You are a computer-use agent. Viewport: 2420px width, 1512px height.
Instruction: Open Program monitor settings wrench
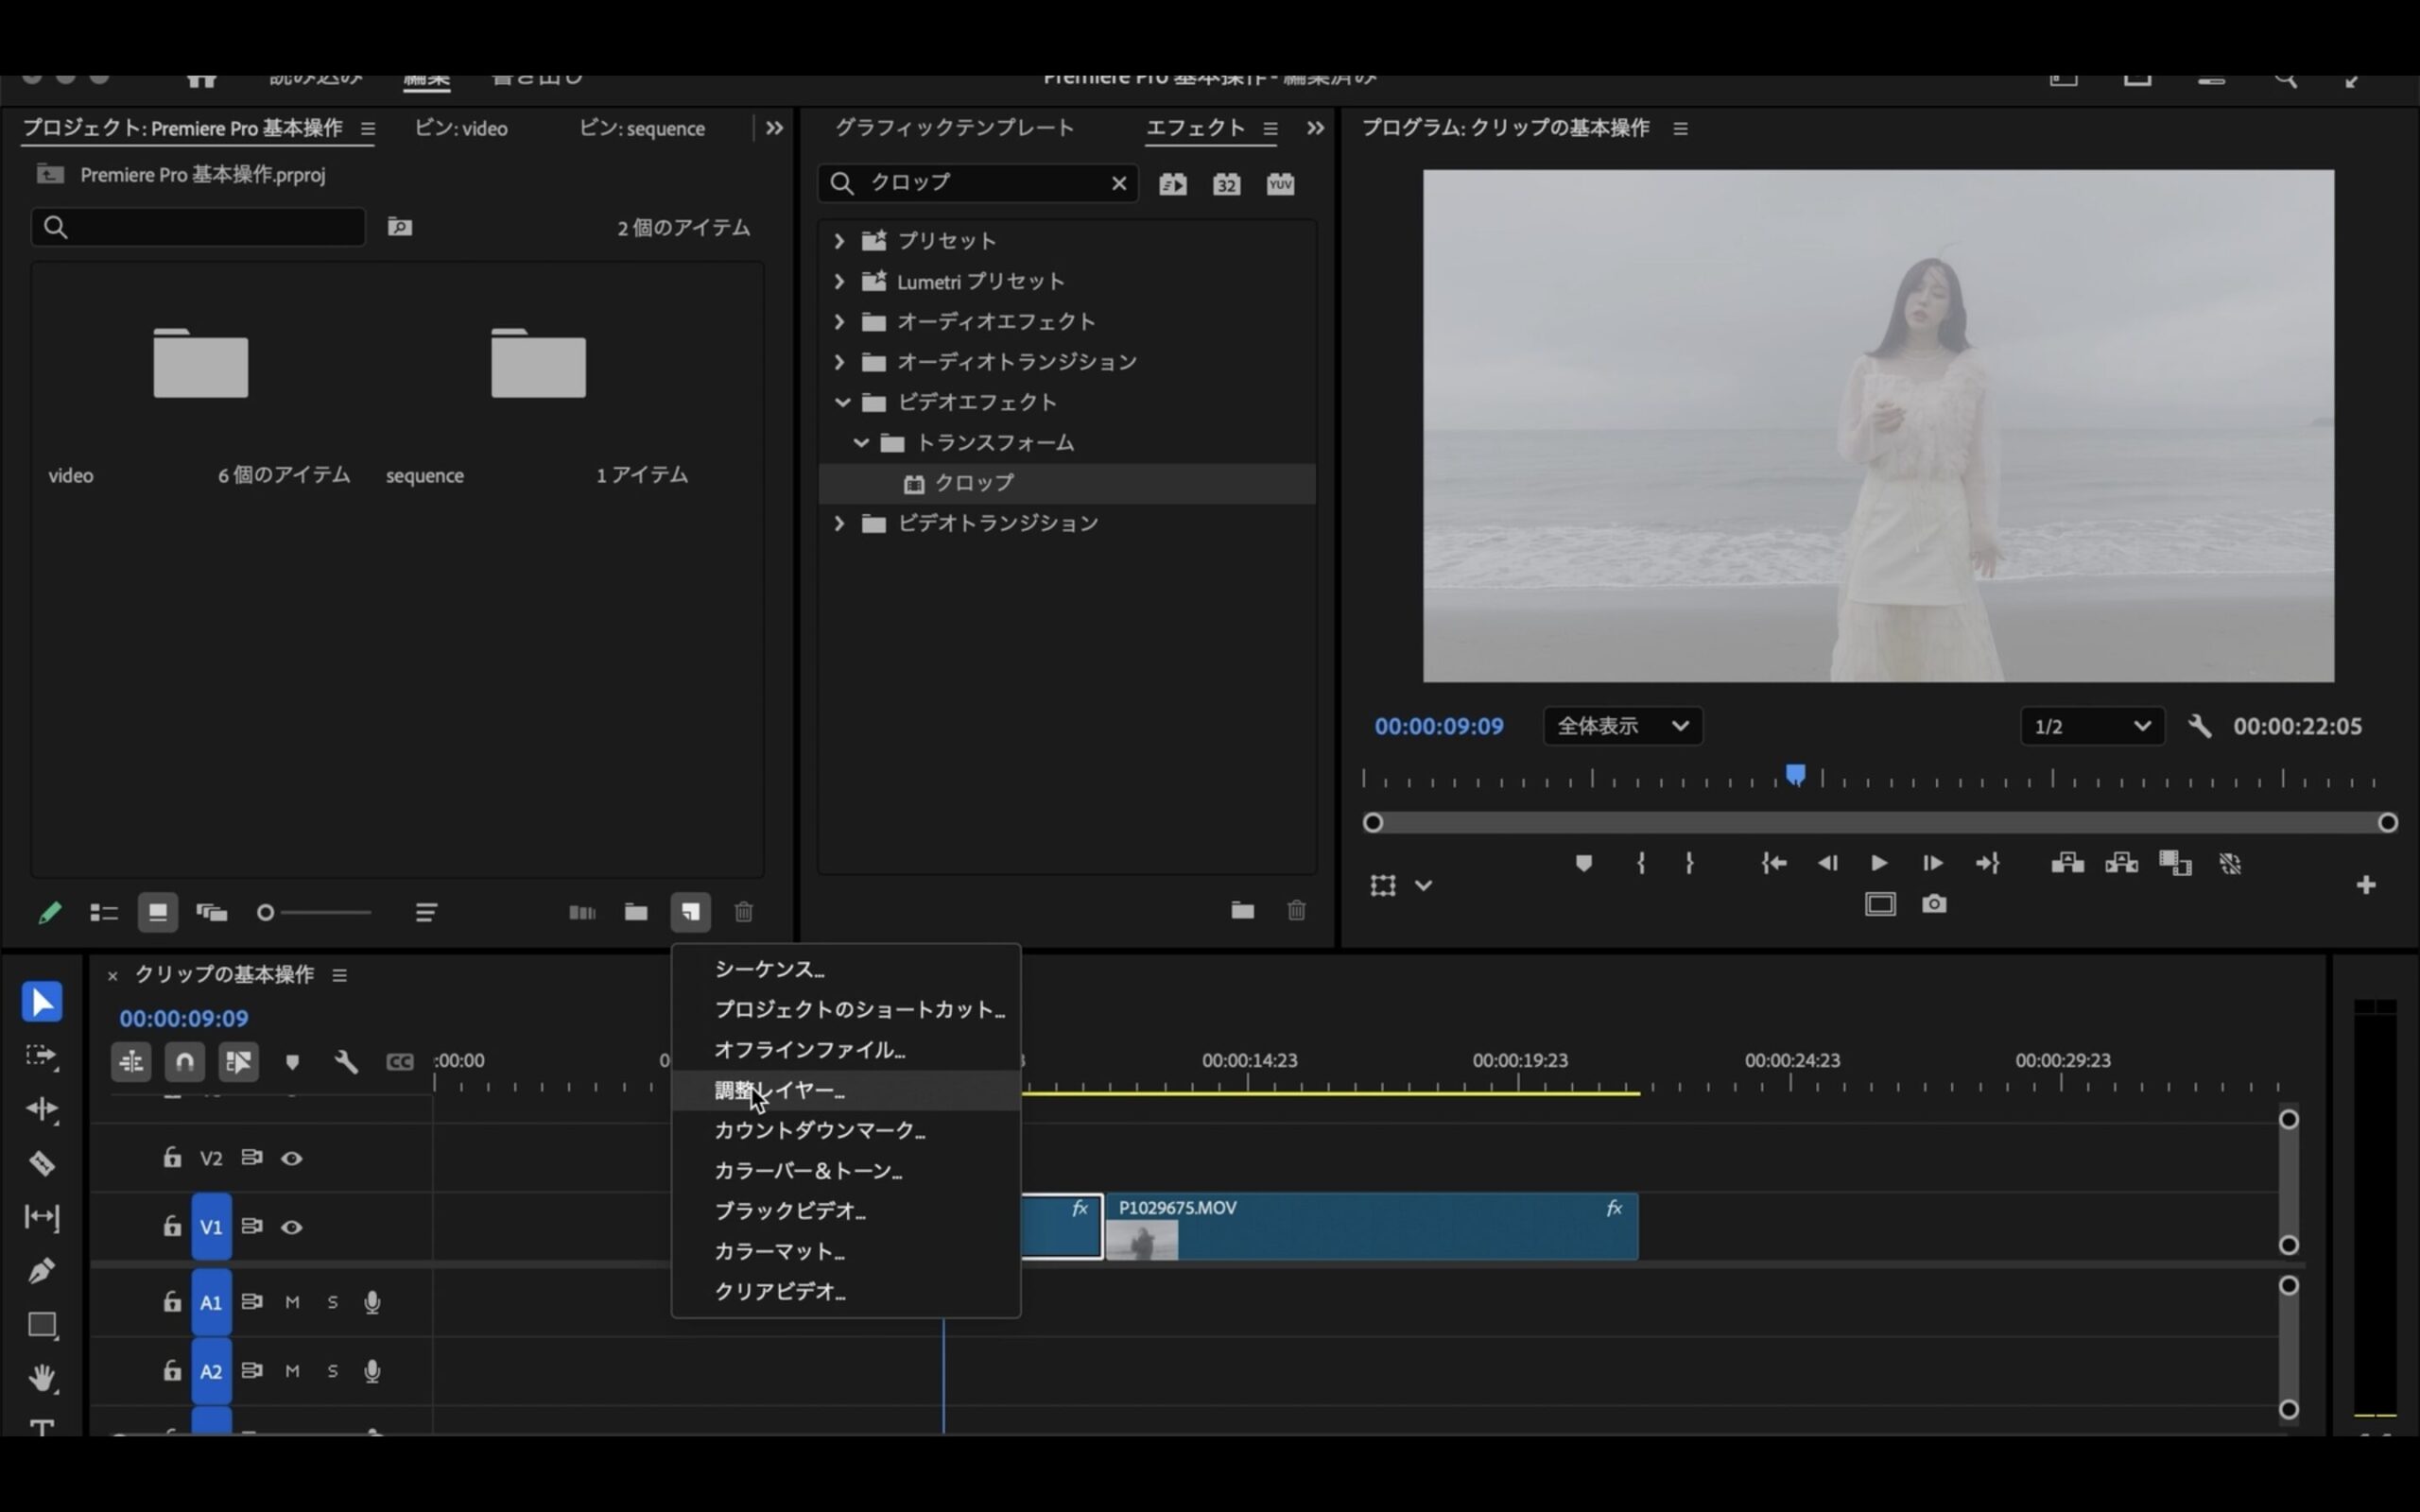click(x=2199, y=726)
